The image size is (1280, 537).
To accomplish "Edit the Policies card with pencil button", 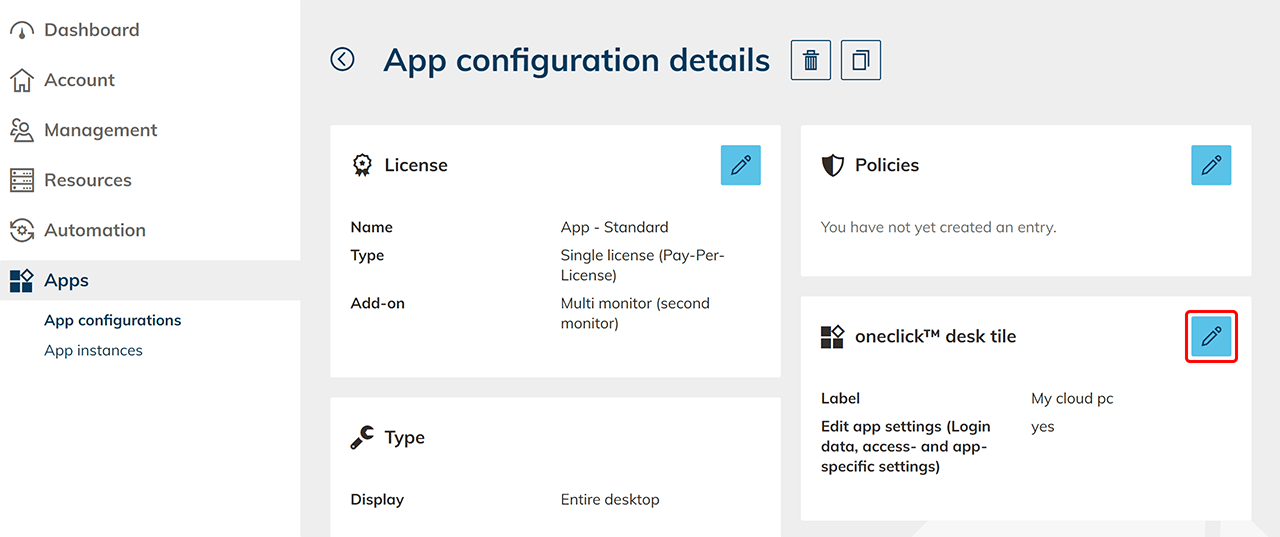I will coord(1210,165).
